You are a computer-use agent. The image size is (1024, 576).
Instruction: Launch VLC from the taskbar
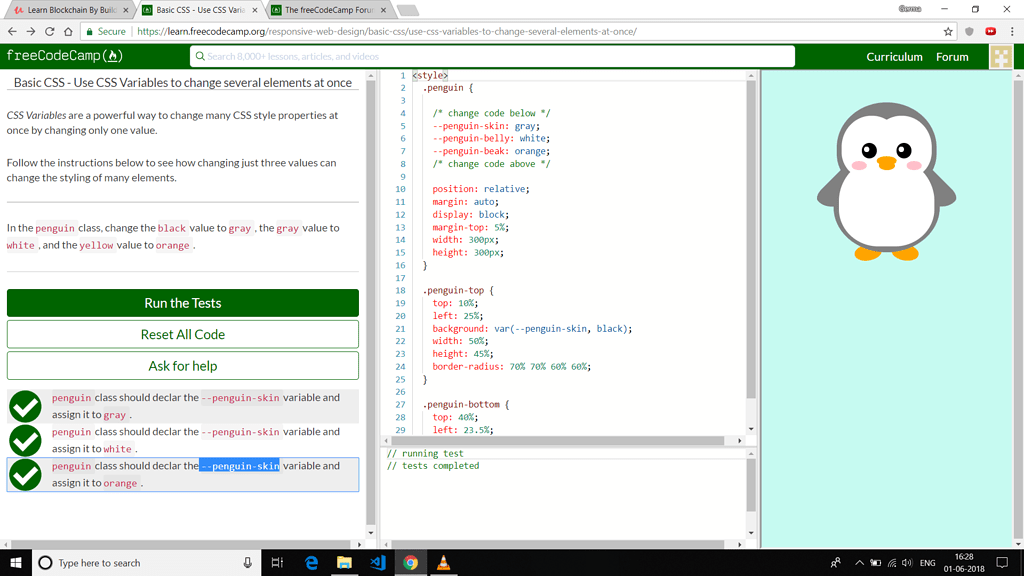(x=443, y=563)
